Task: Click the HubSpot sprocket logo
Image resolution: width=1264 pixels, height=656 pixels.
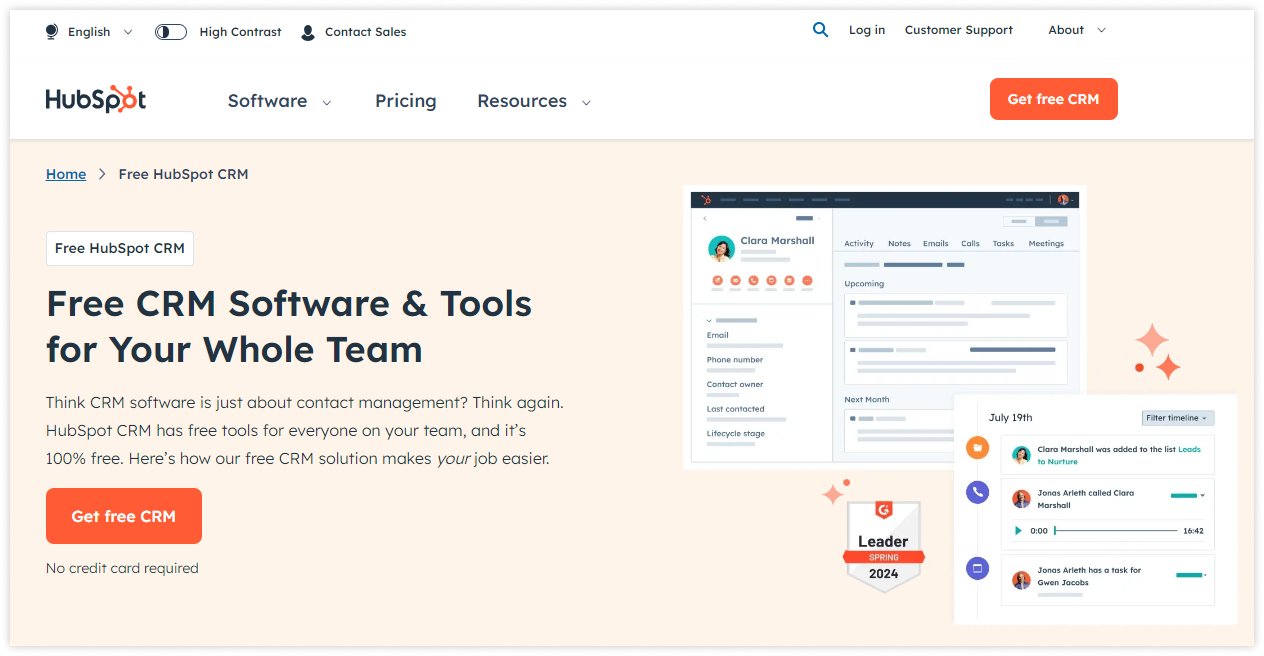Action: 95,98
